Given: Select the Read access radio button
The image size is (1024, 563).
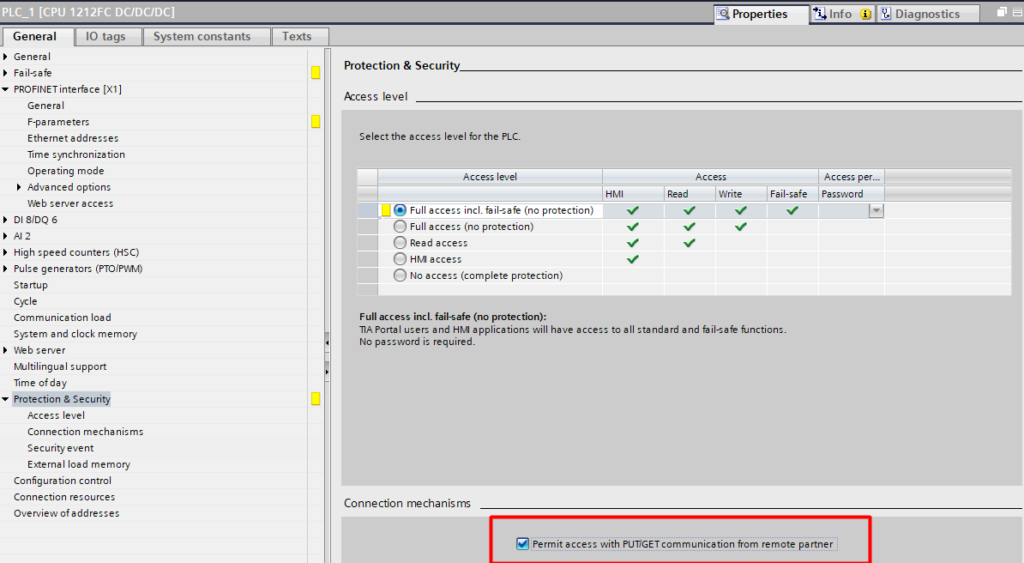Looking at the screenshot, I should tap(400, 243).
